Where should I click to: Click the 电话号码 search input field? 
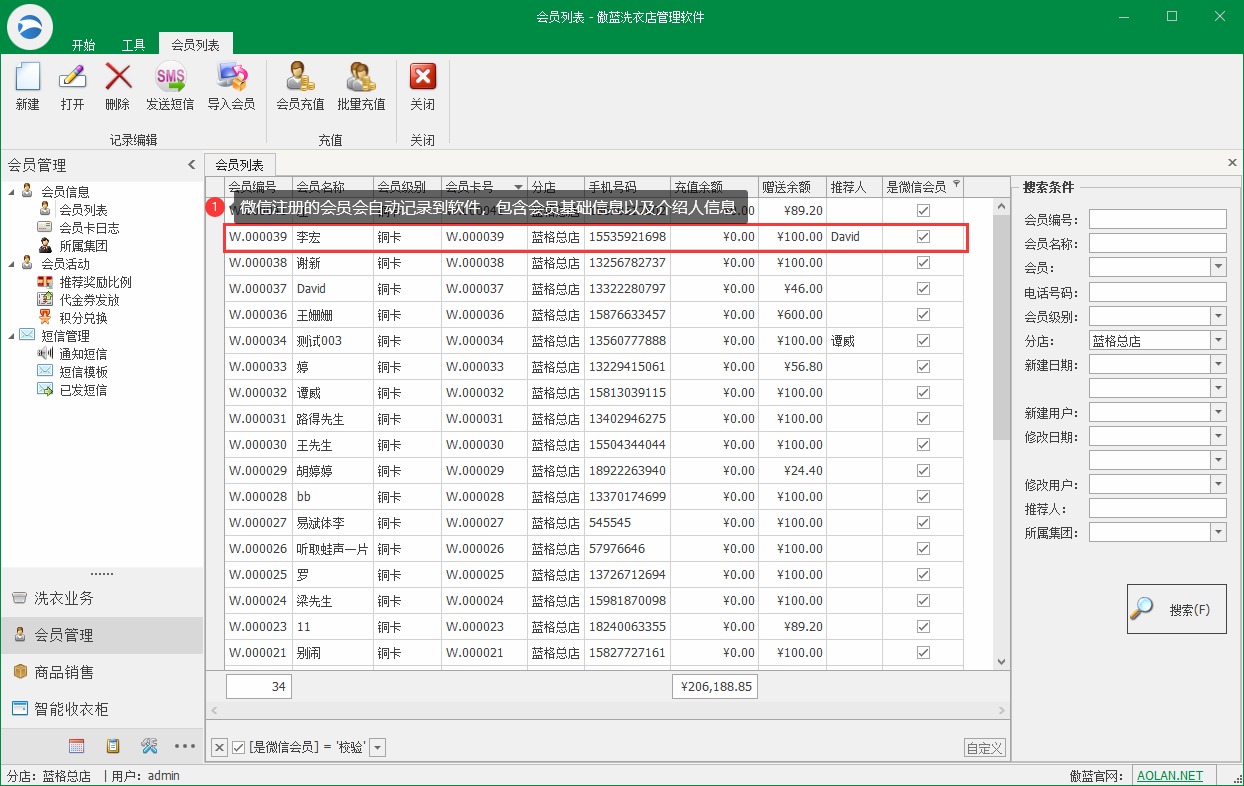[1157, 292]
